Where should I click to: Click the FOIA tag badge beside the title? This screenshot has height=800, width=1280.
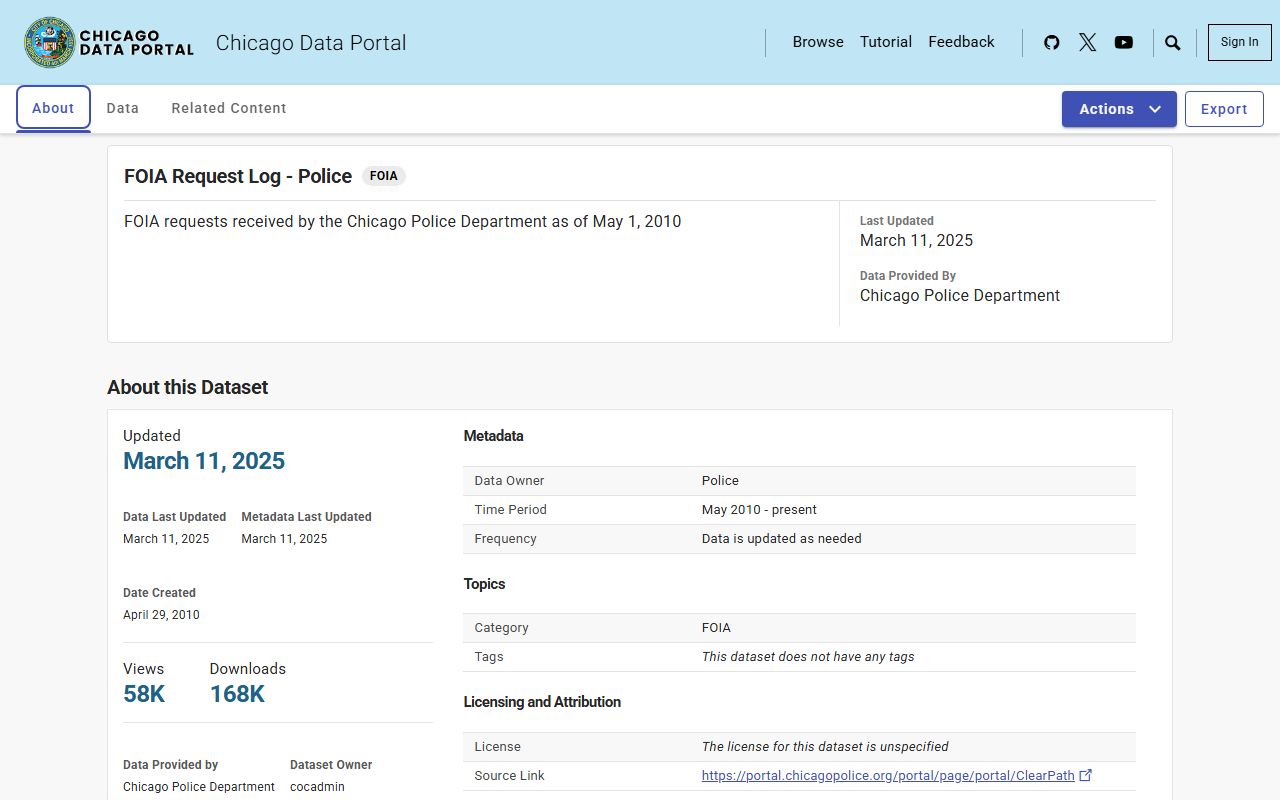[384, 176]
